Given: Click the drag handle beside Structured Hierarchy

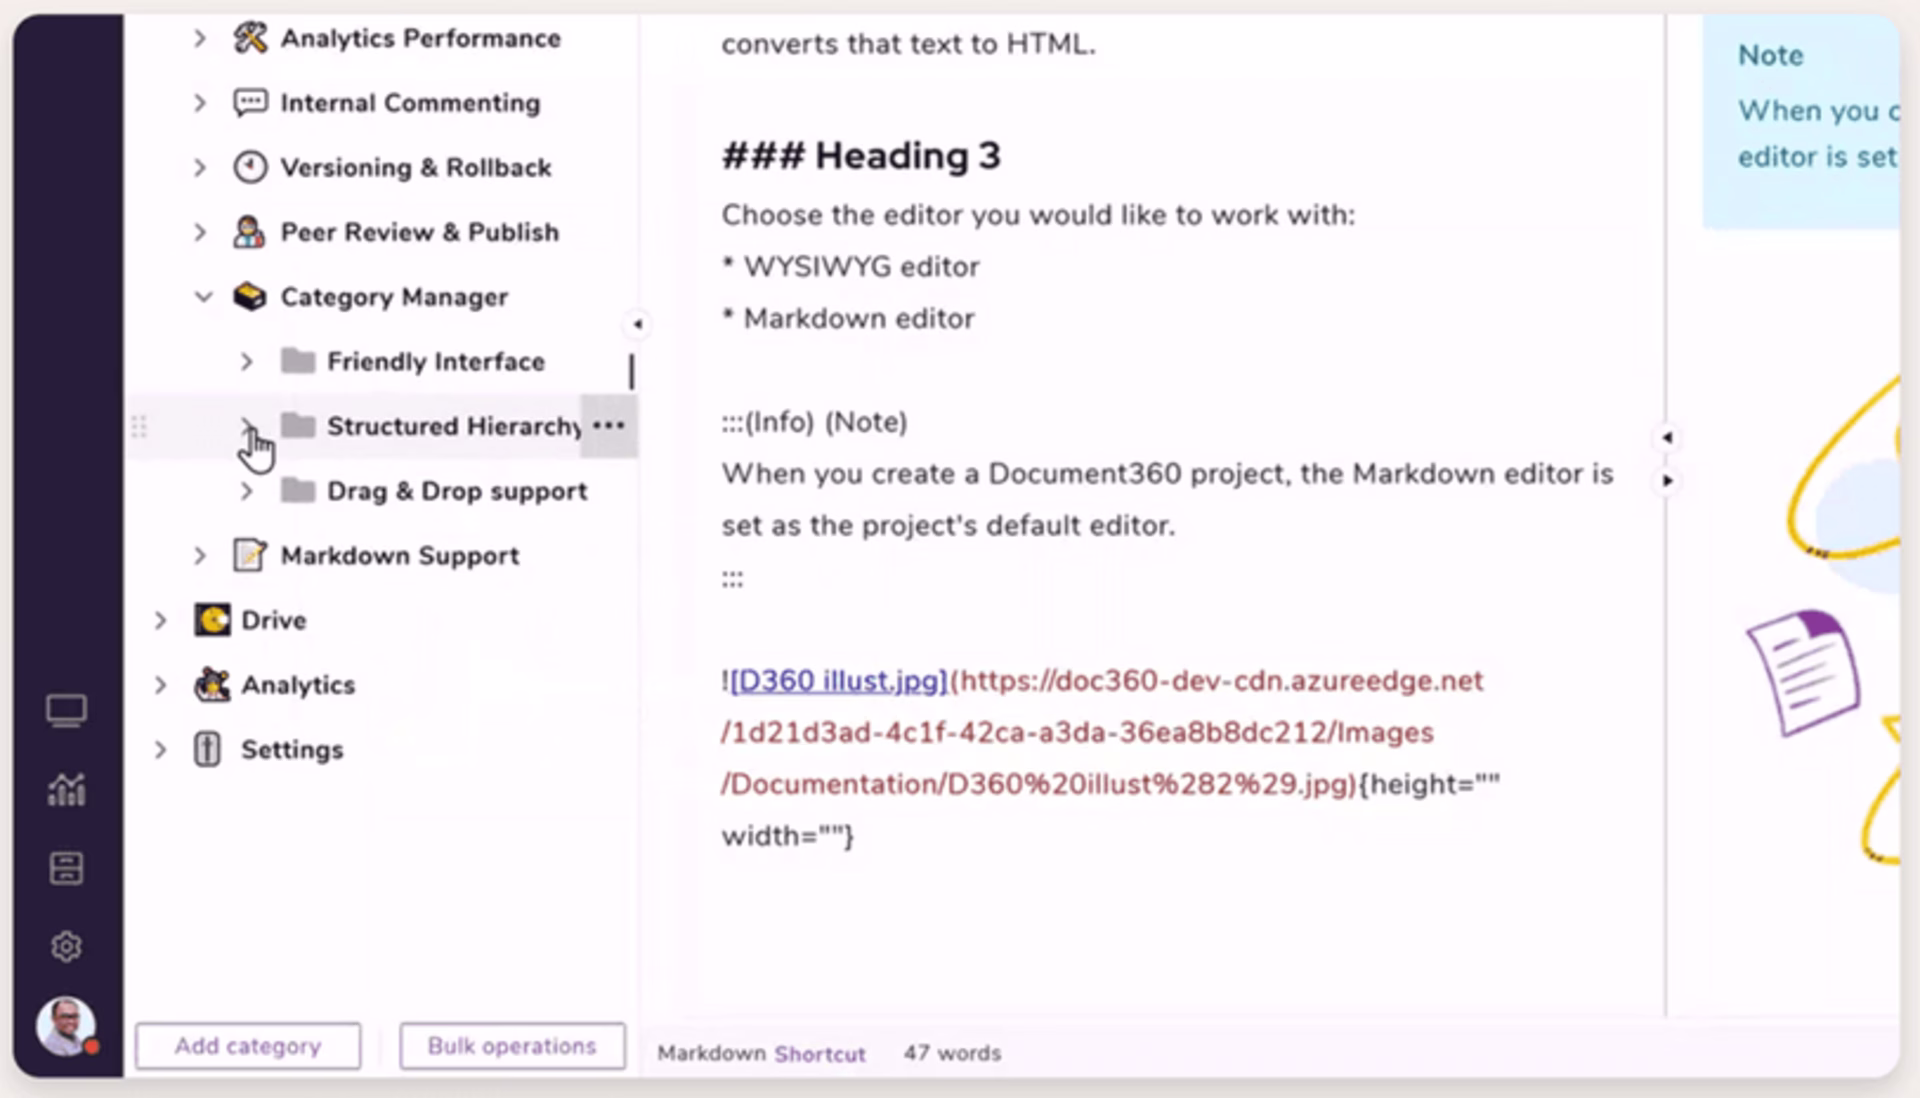Looking at the screenshot, I should pos(139,427).
